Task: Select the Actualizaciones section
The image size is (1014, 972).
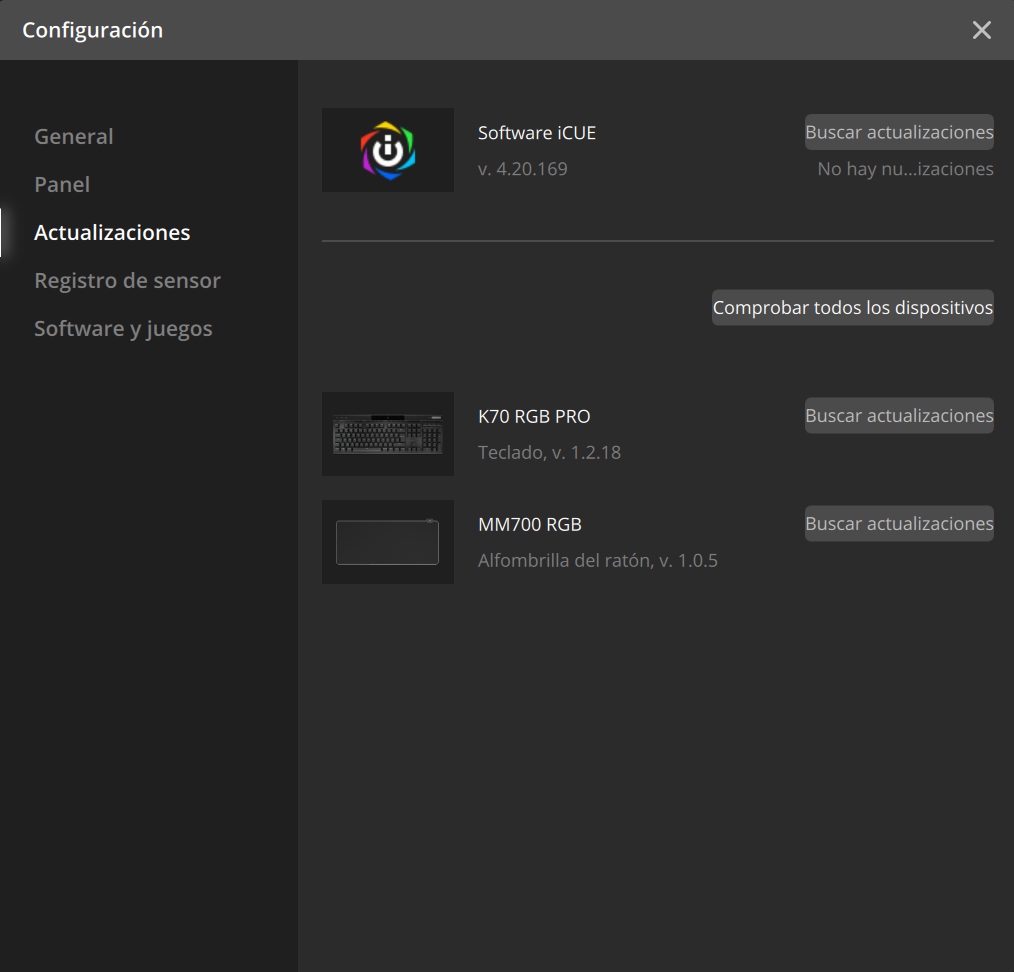Action: pos(112,232)
